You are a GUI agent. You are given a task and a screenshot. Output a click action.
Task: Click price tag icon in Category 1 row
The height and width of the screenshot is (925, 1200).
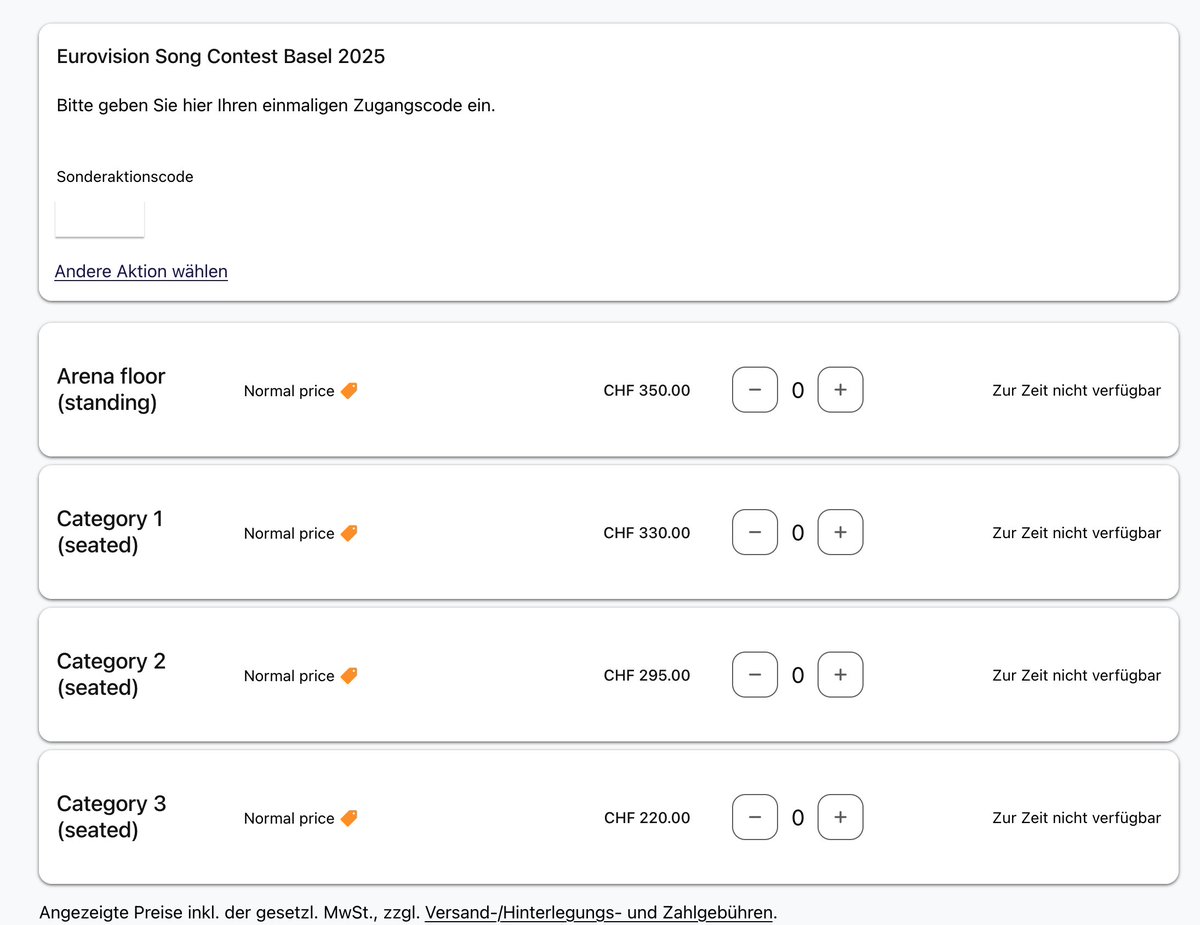[x=349, y=533]
